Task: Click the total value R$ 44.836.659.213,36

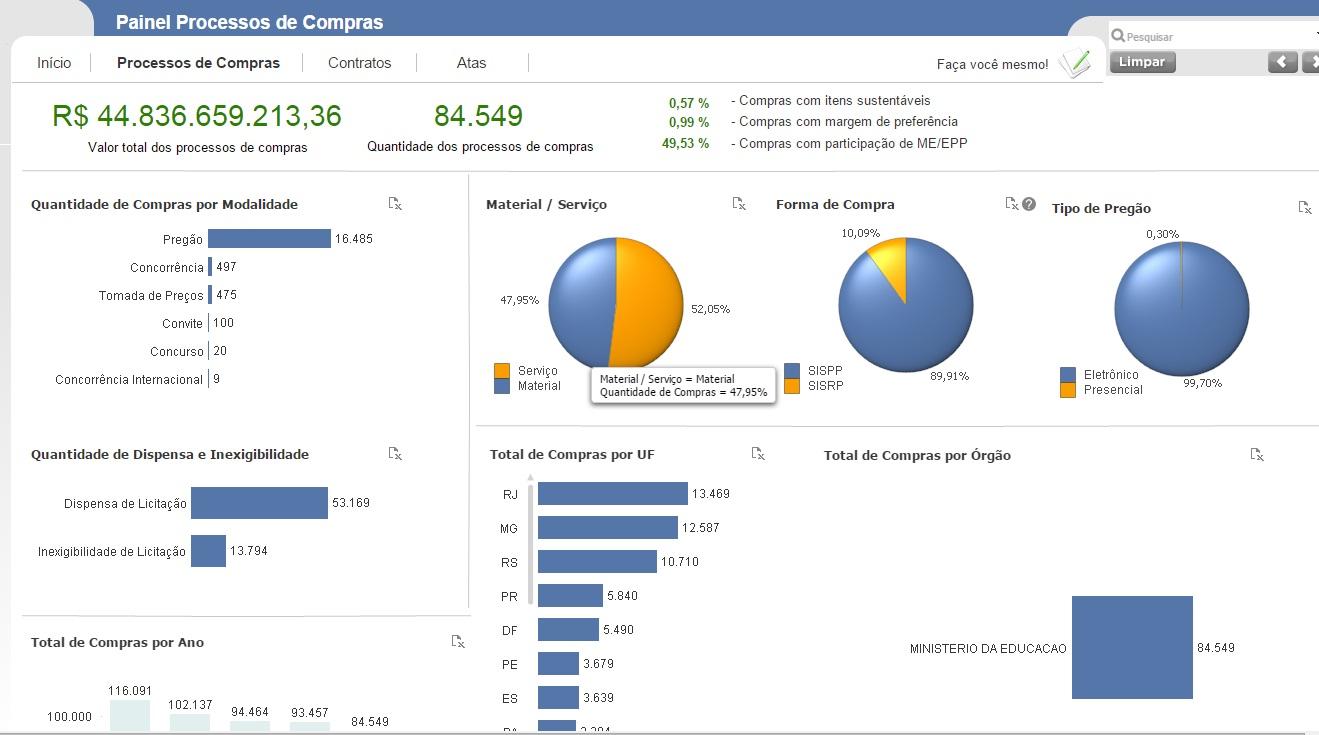Action: coord(197,116)
